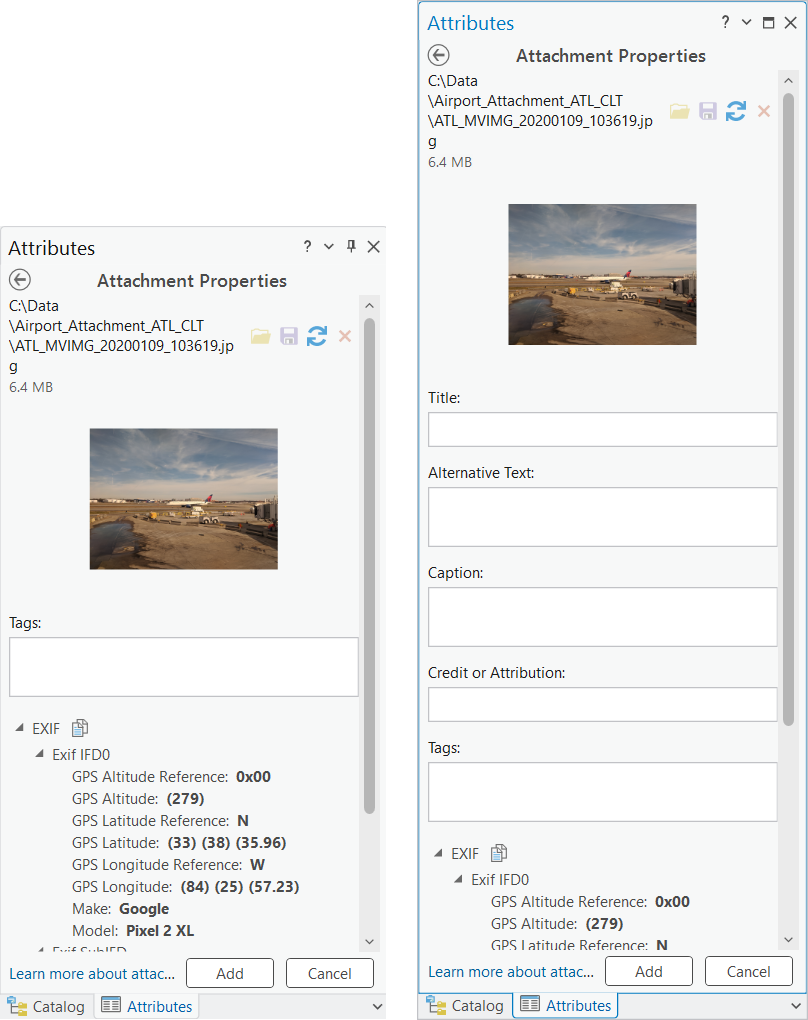Save attachment icon in the left pane
808x1020 pixels.
(x=289, y=336)
